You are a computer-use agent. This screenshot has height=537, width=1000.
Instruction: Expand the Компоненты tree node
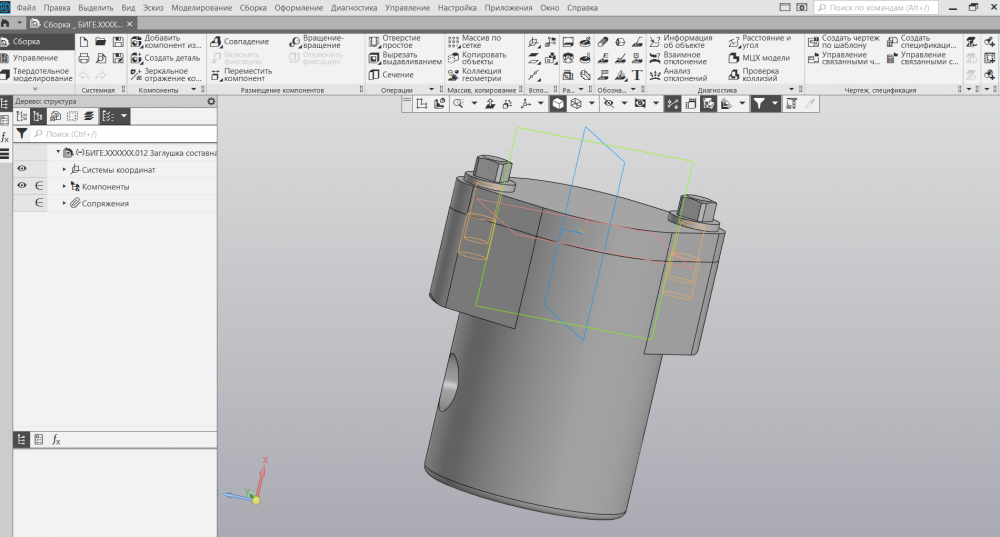(65, 187)
